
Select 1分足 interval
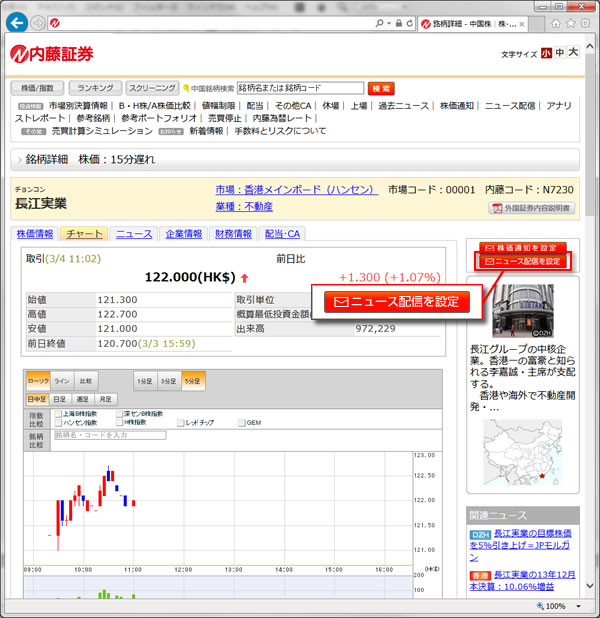(145, 381)
